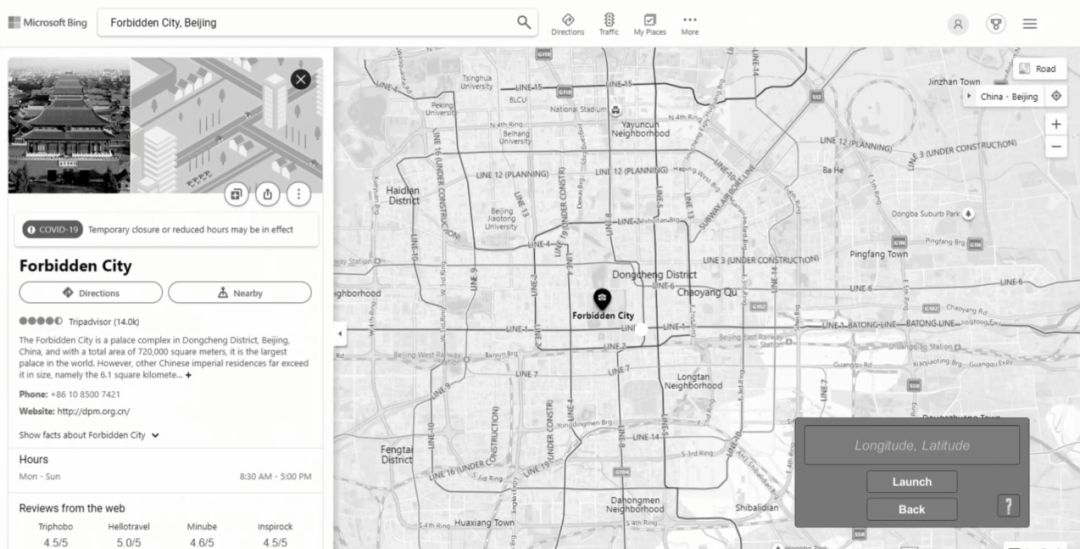Click the Jinzhan Town map label
The height and width of the screenshot is (549, 1080).
954,81
